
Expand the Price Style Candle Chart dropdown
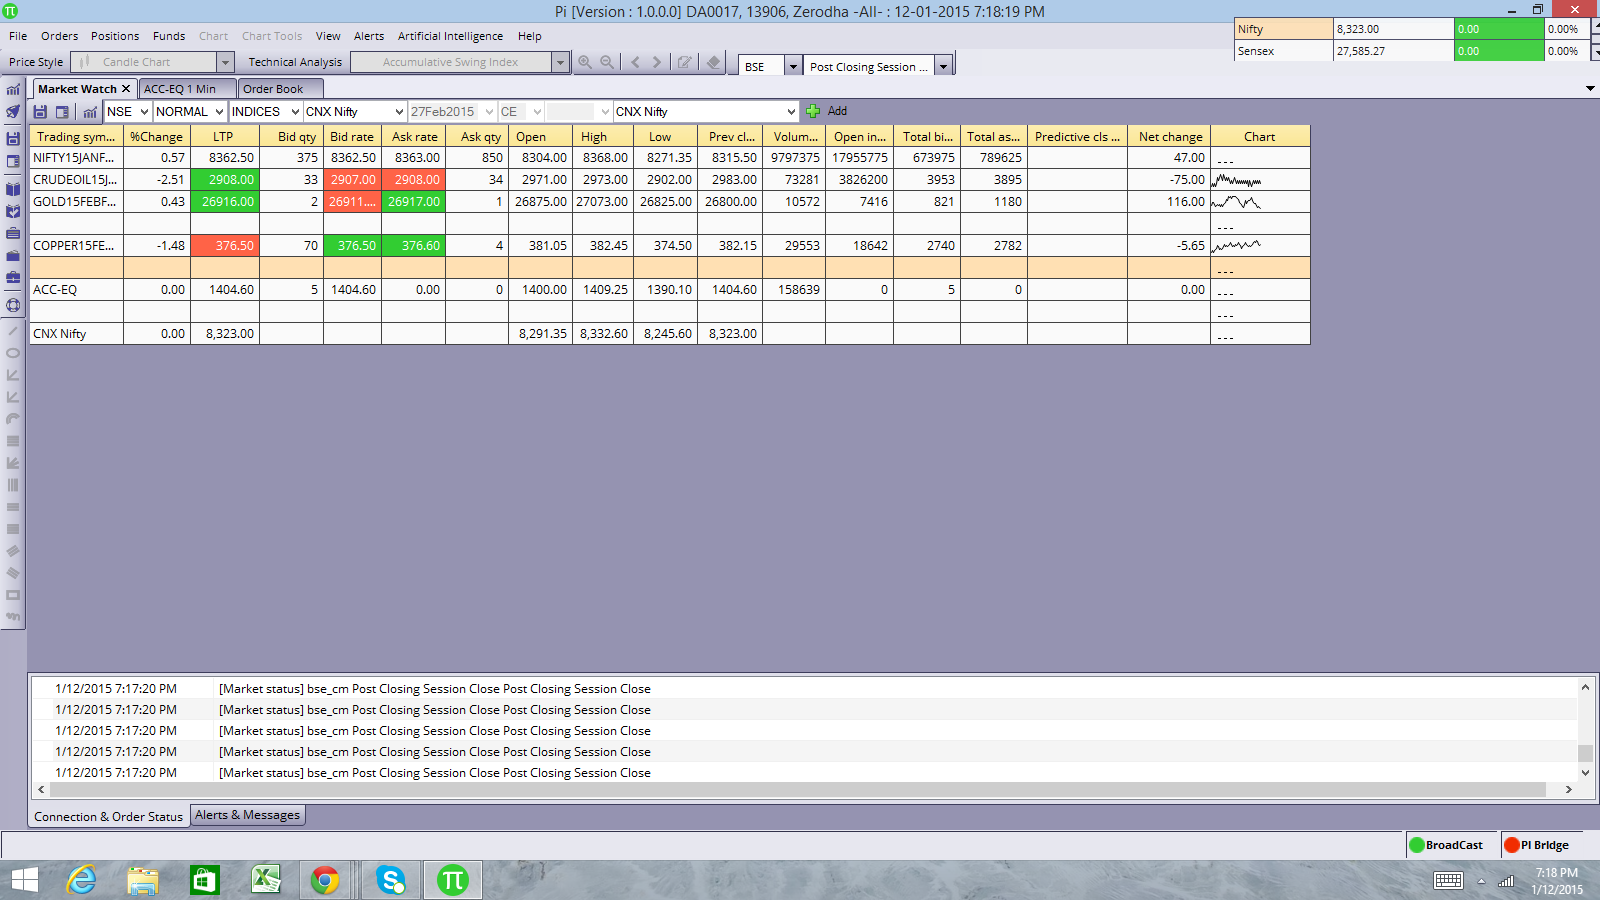click(x=225, y=62)
